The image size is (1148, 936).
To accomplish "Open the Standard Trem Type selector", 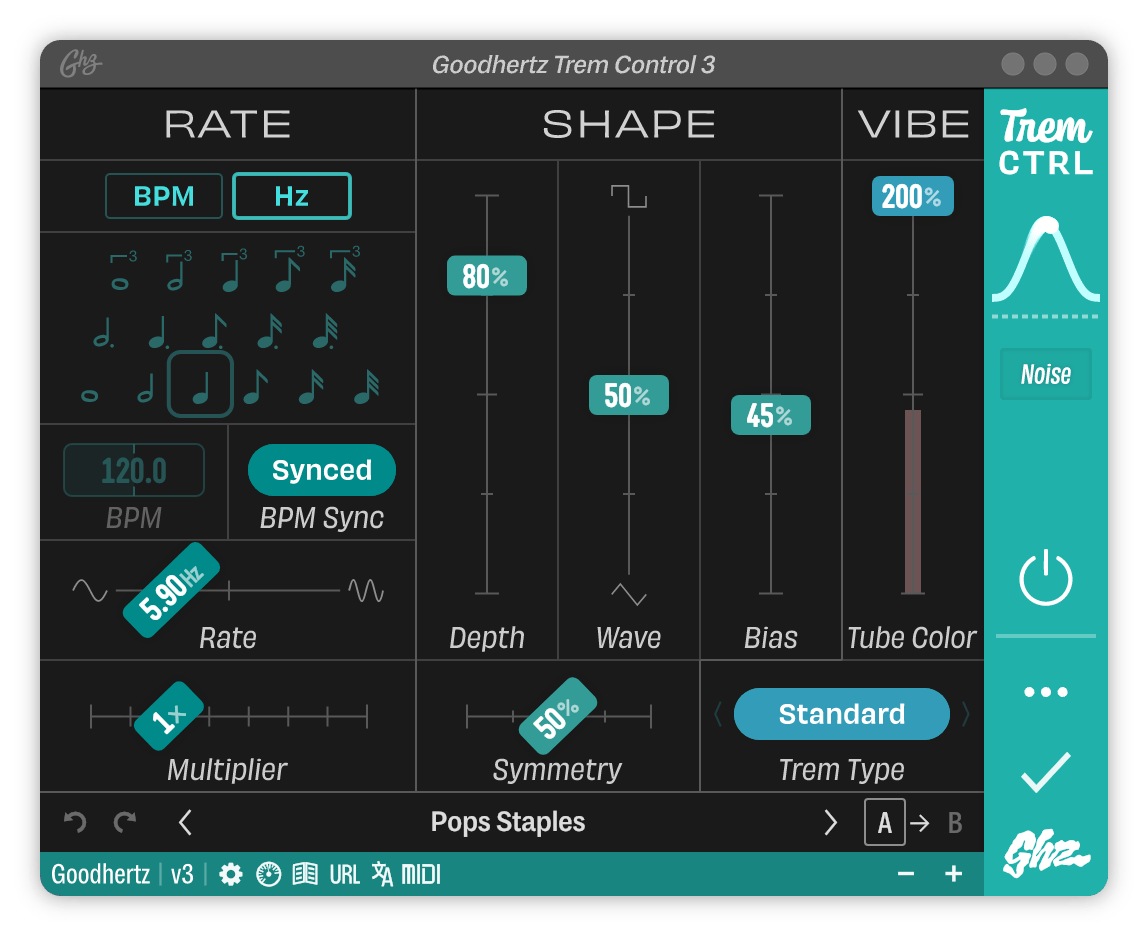I will click(x=841, y=714).
